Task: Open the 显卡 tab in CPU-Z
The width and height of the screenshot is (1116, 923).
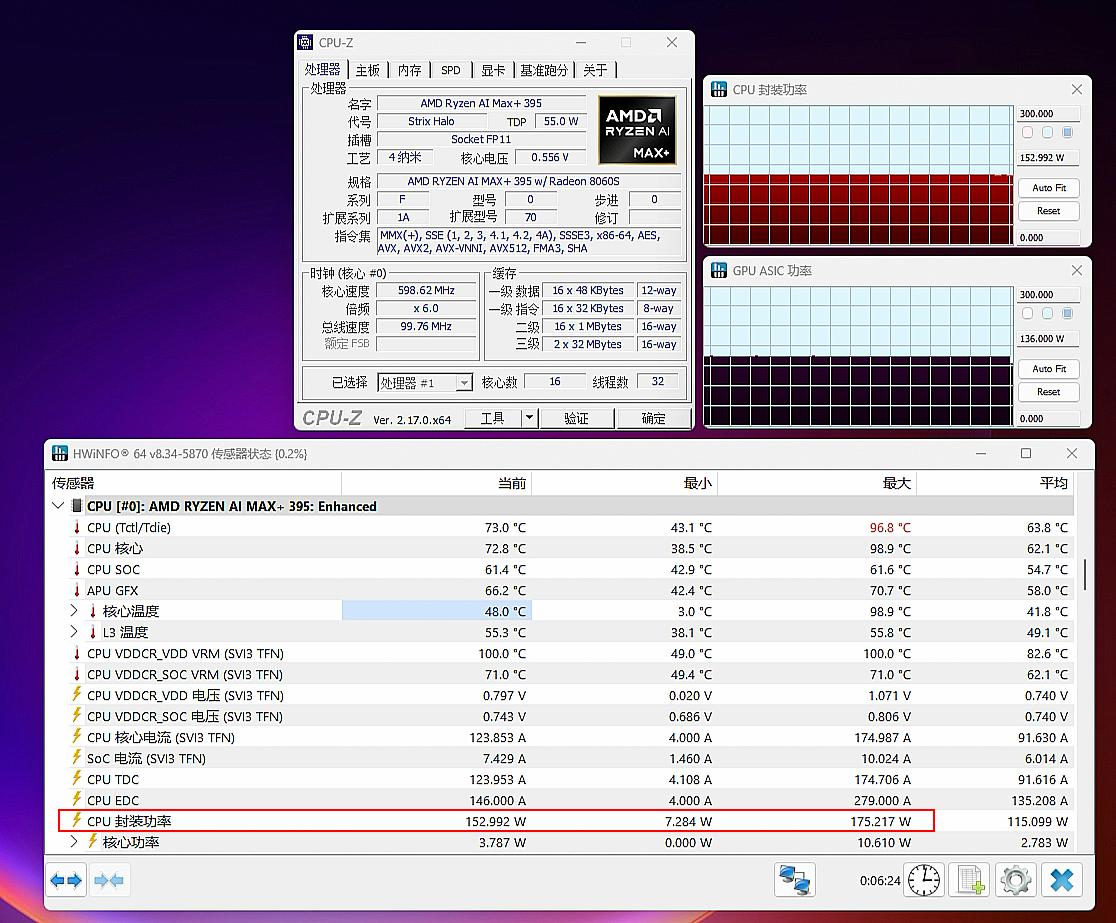Action: coord(492,70)
